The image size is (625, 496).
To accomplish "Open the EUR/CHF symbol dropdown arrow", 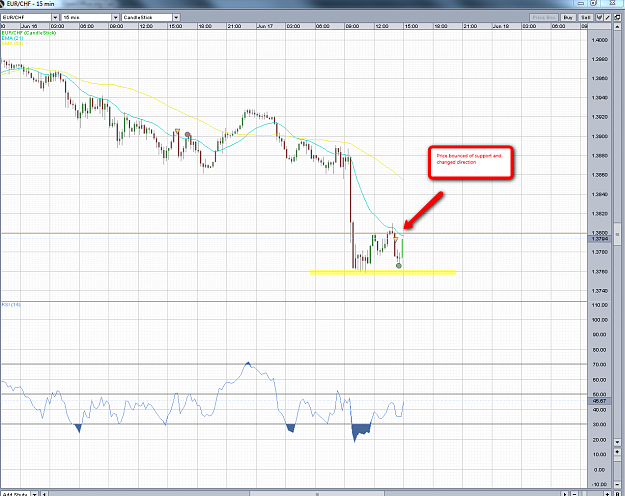I will click(x=55, y=18).
